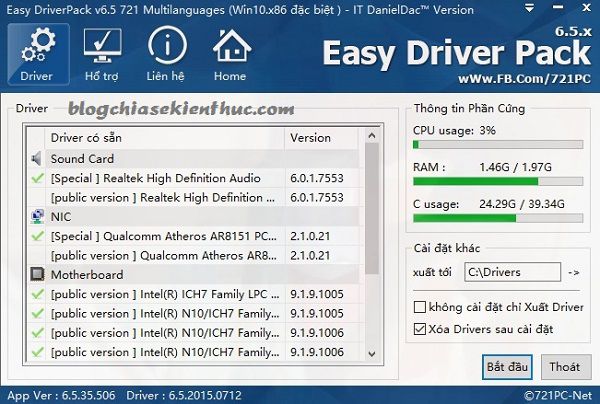Click the wWw.FB.Com/721PC link
The width and height of the screenshot is (600, 404).
pyautogui.click(x=524, y=78)
